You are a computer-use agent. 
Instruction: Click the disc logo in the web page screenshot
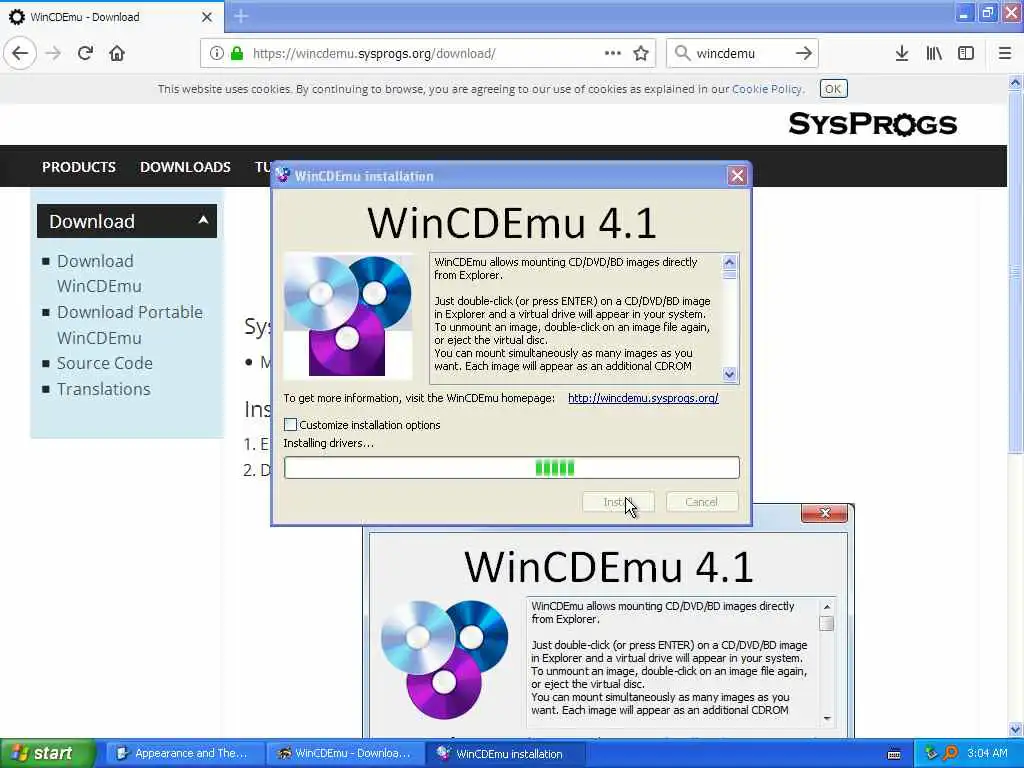pyautogui.click(x=445, y=660)
